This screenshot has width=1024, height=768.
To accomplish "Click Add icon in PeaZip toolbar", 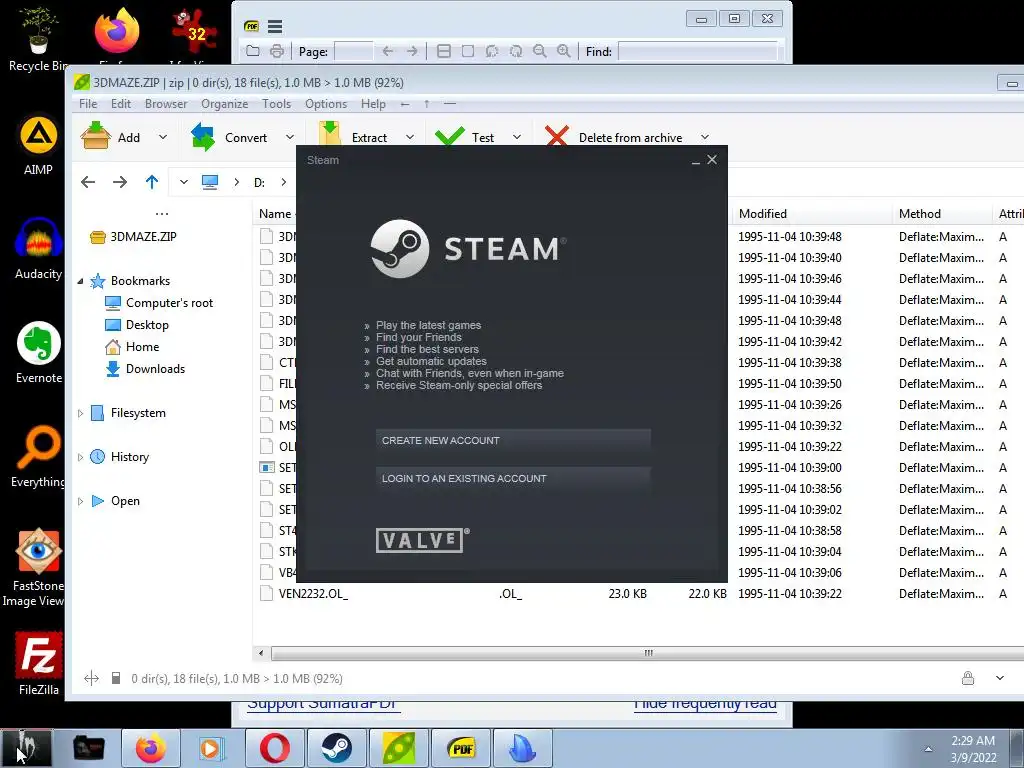I will (x=95, y=136).
